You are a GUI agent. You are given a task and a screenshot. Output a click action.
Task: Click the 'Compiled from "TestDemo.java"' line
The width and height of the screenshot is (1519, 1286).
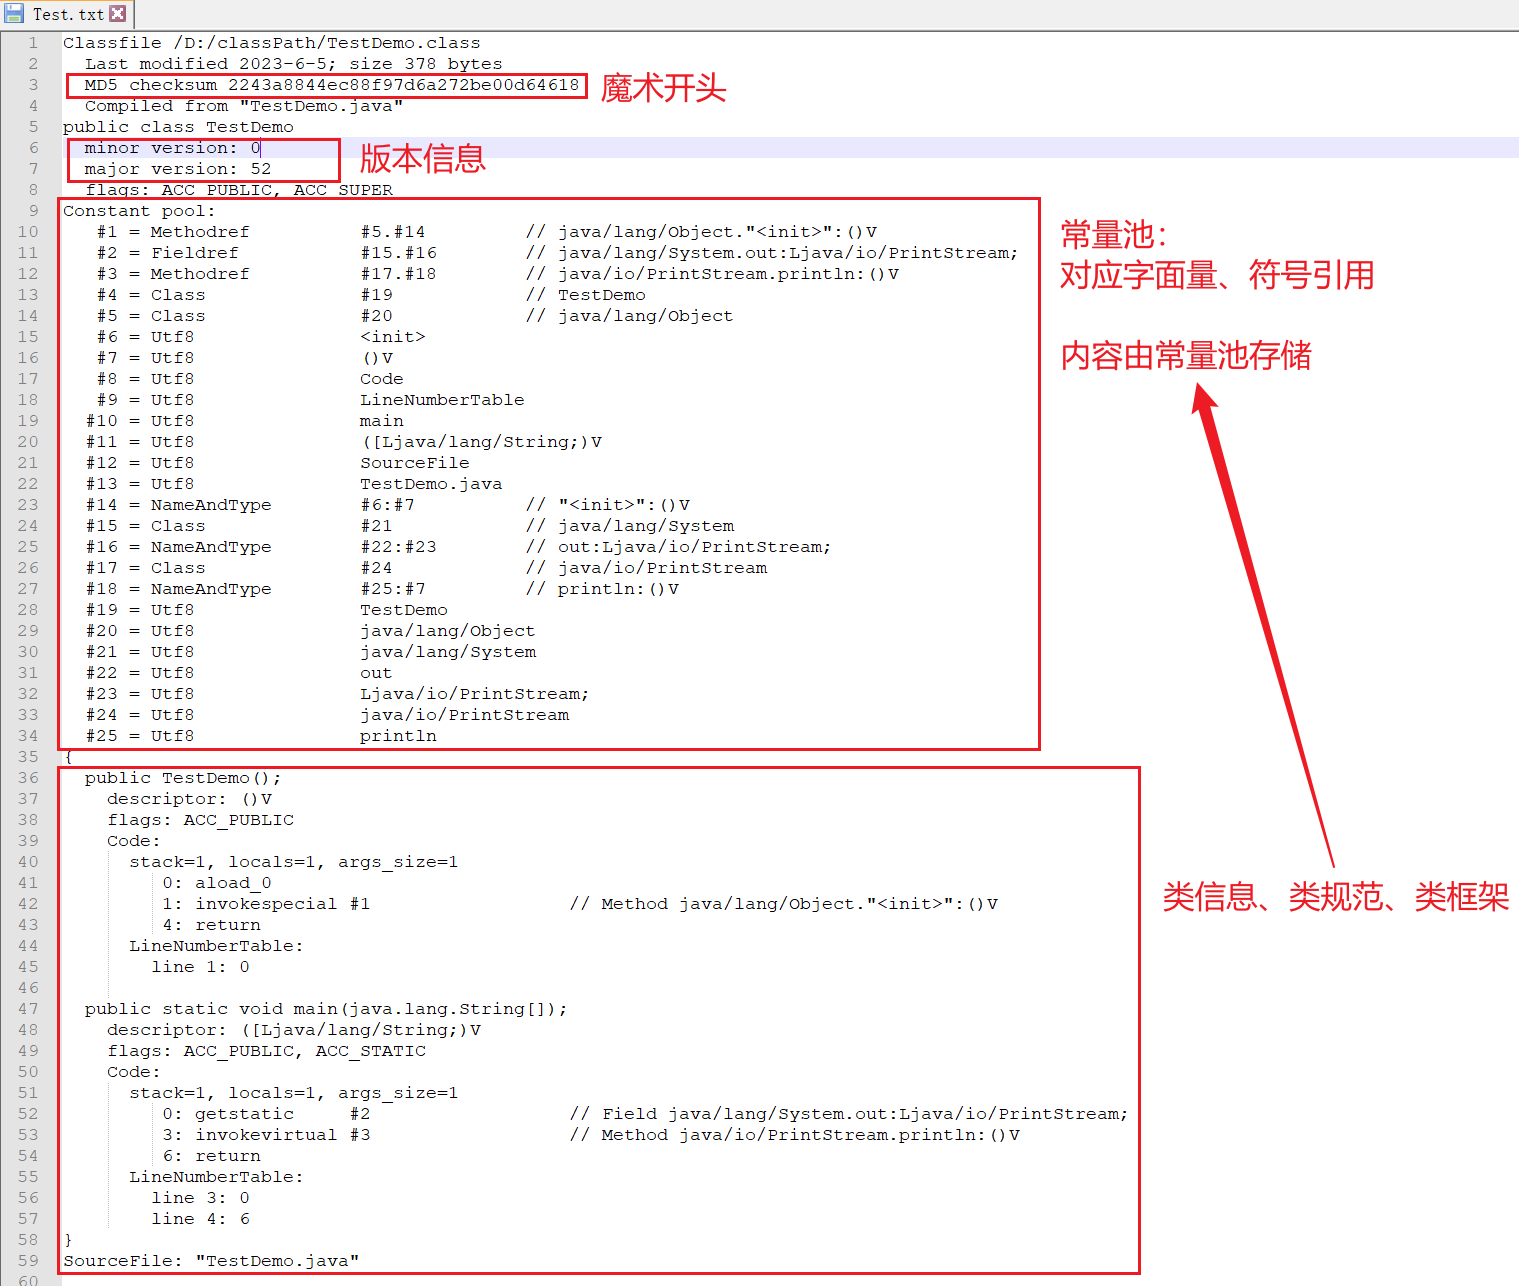point(244,106)
